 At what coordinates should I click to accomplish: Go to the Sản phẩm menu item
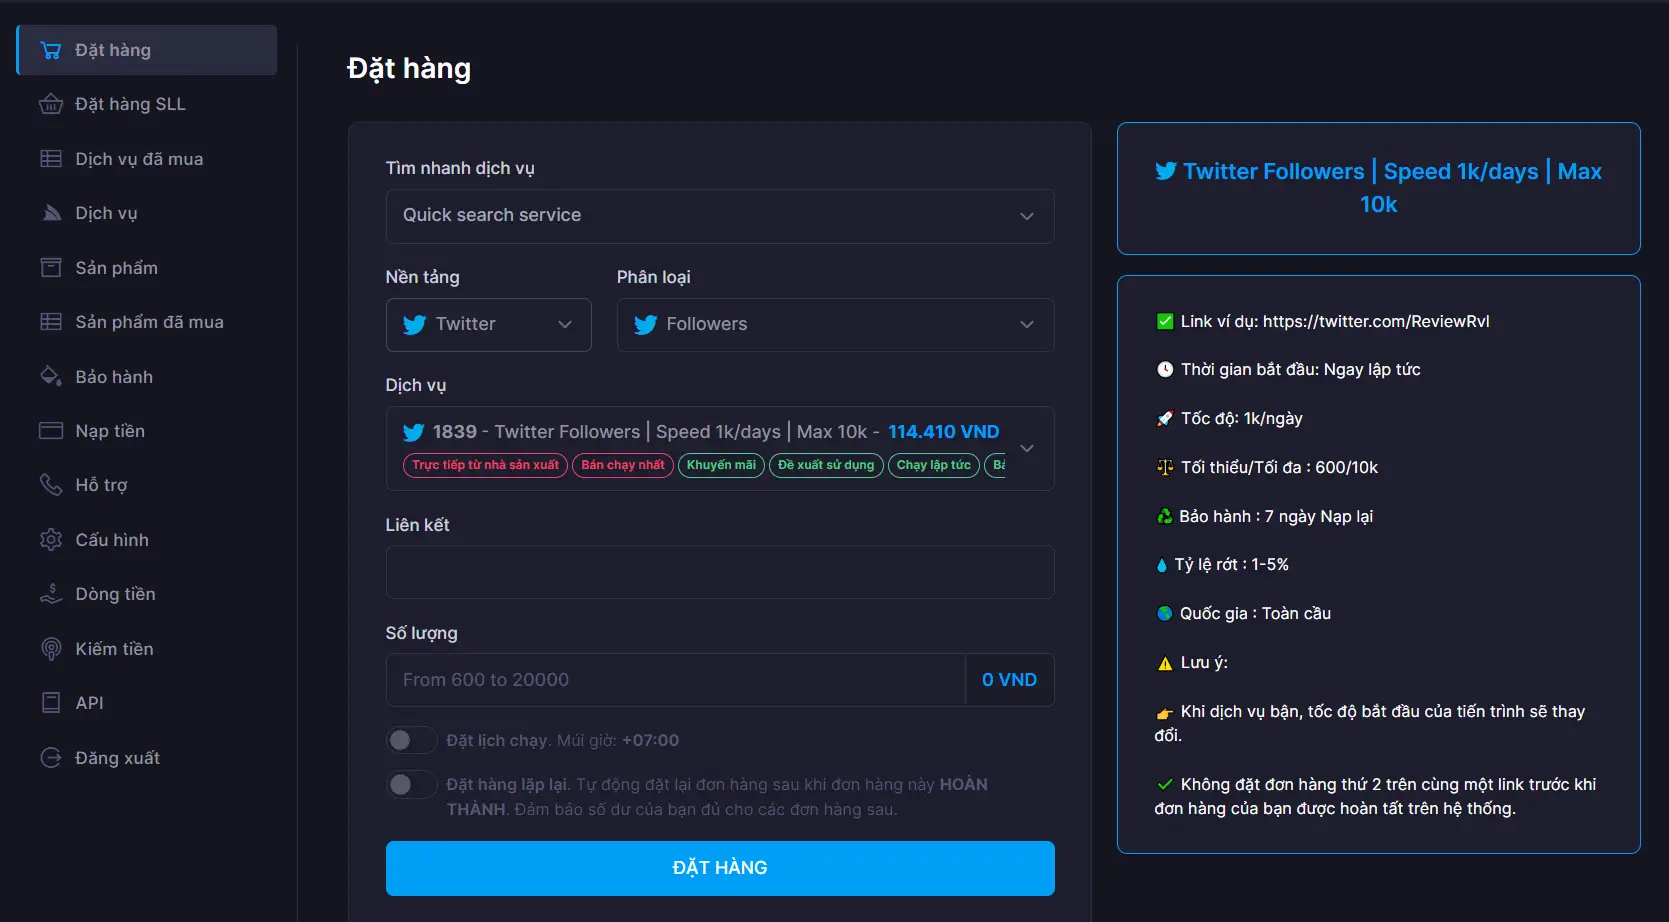point(116,268)
